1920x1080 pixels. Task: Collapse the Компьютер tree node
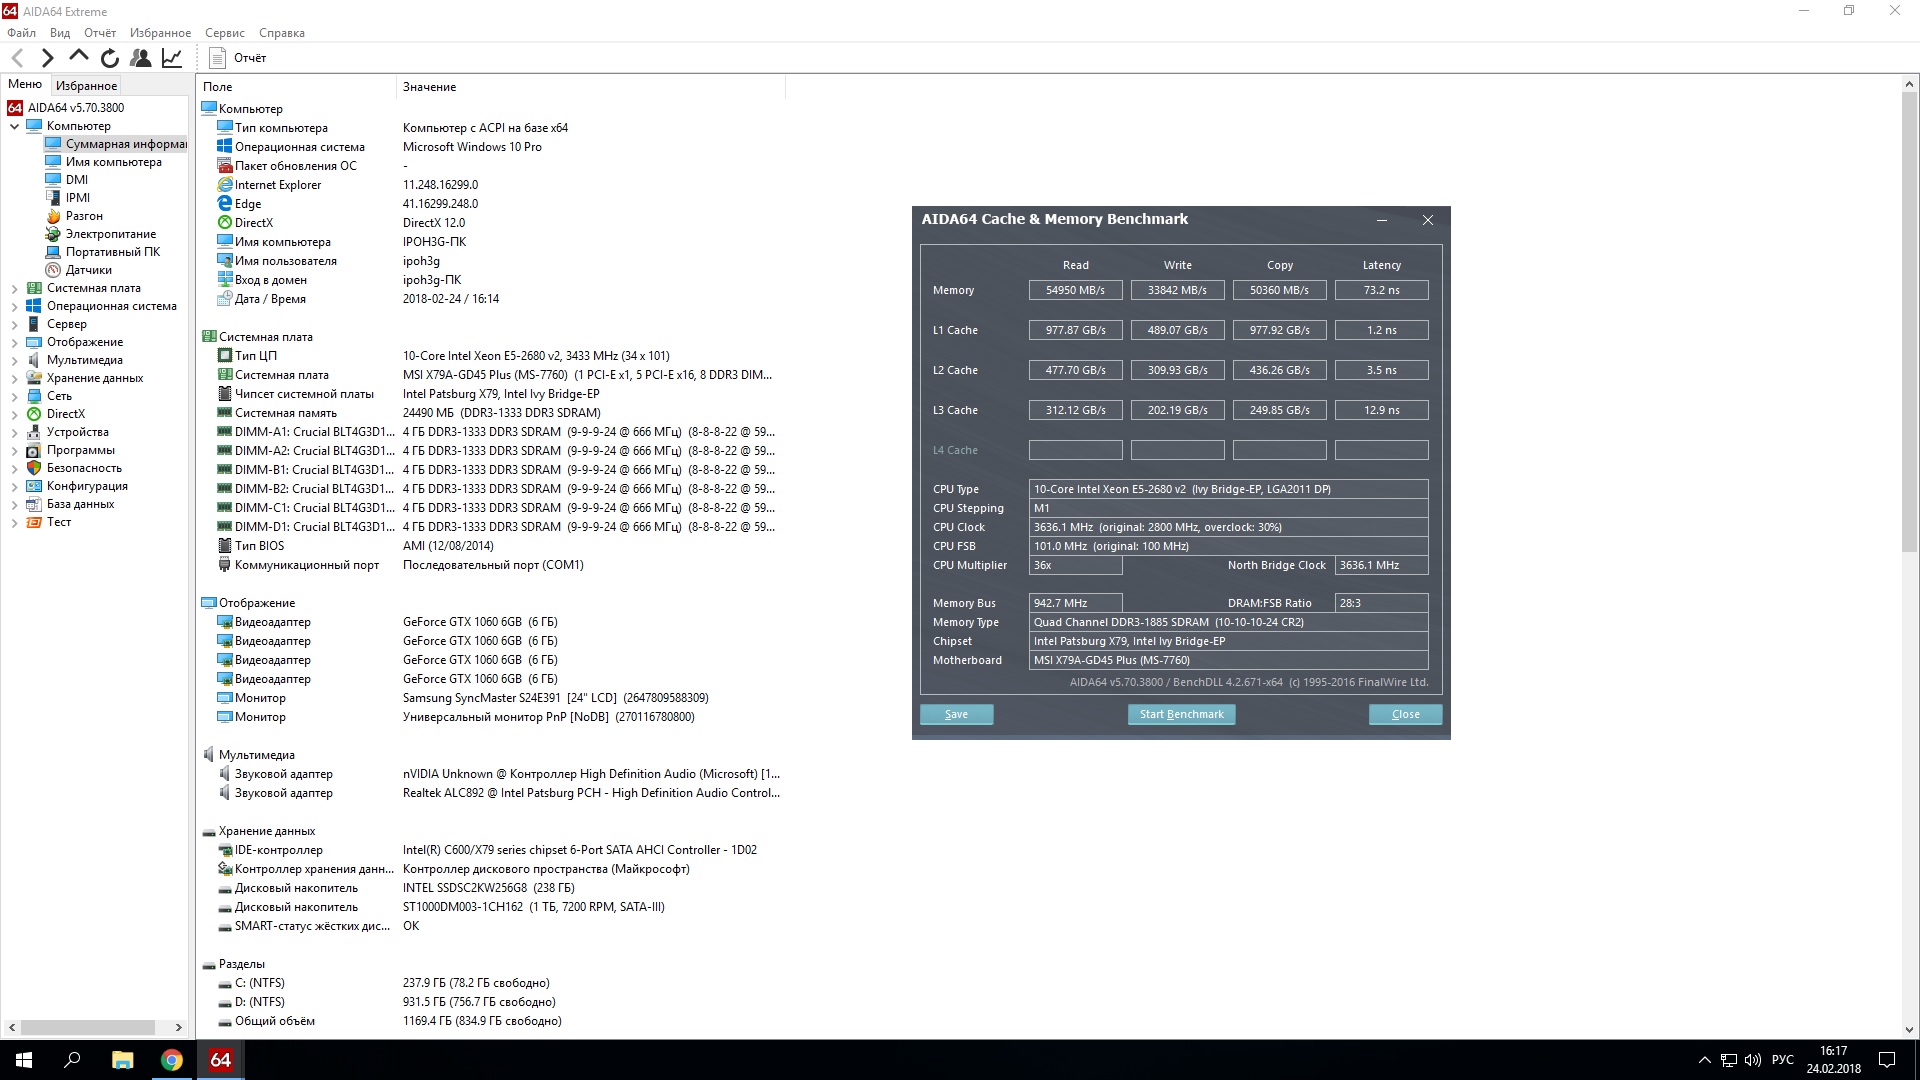14,127
